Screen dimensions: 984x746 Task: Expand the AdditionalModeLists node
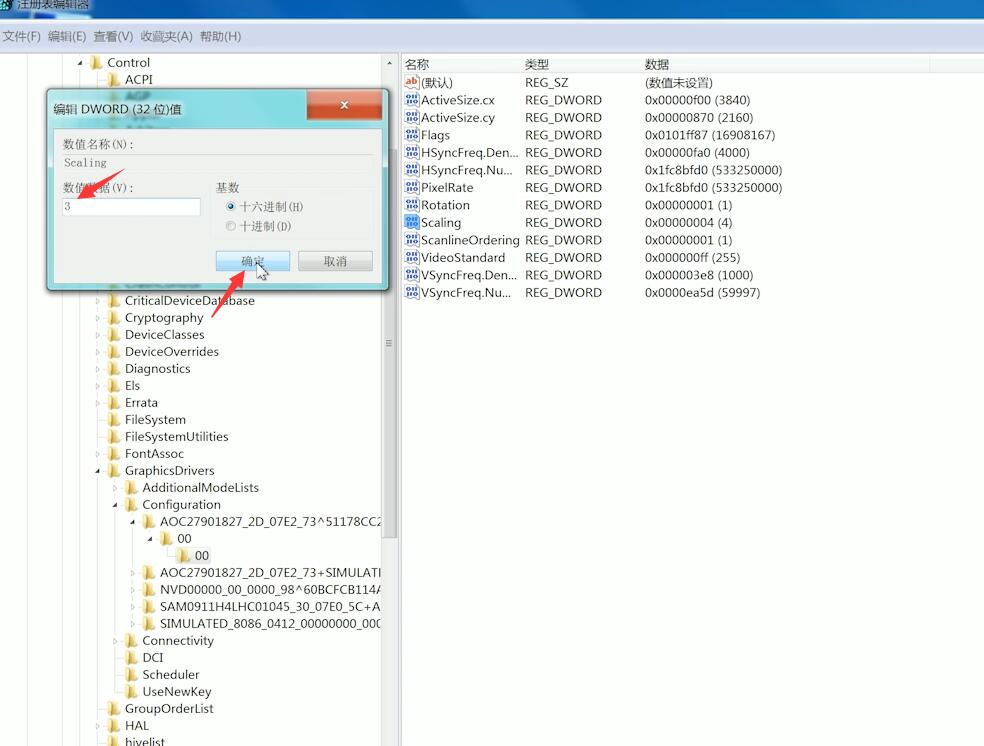click(x=116, y=488)
